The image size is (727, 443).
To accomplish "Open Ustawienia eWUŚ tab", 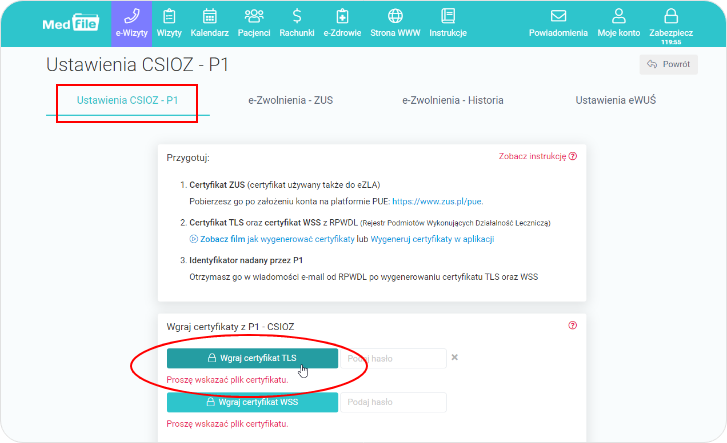I will [x=616, y=101].
